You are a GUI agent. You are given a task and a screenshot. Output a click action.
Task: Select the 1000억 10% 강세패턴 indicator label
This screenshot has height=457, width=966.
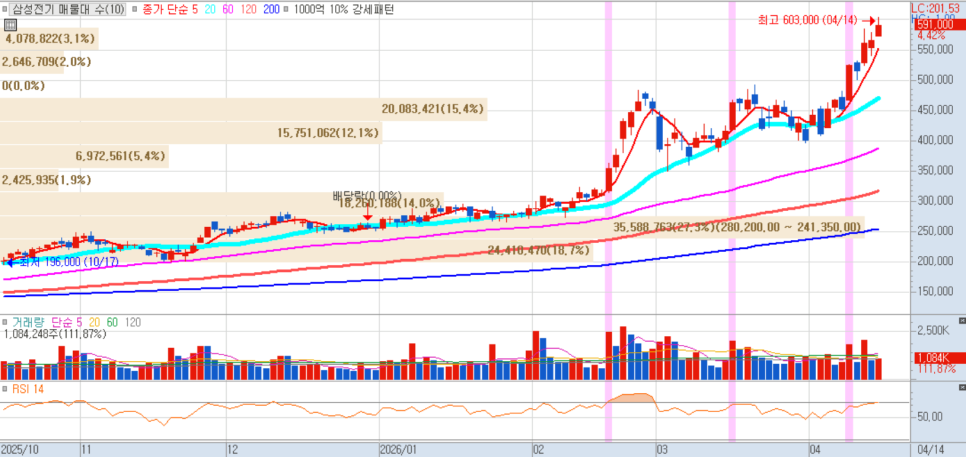click(344, 9)
